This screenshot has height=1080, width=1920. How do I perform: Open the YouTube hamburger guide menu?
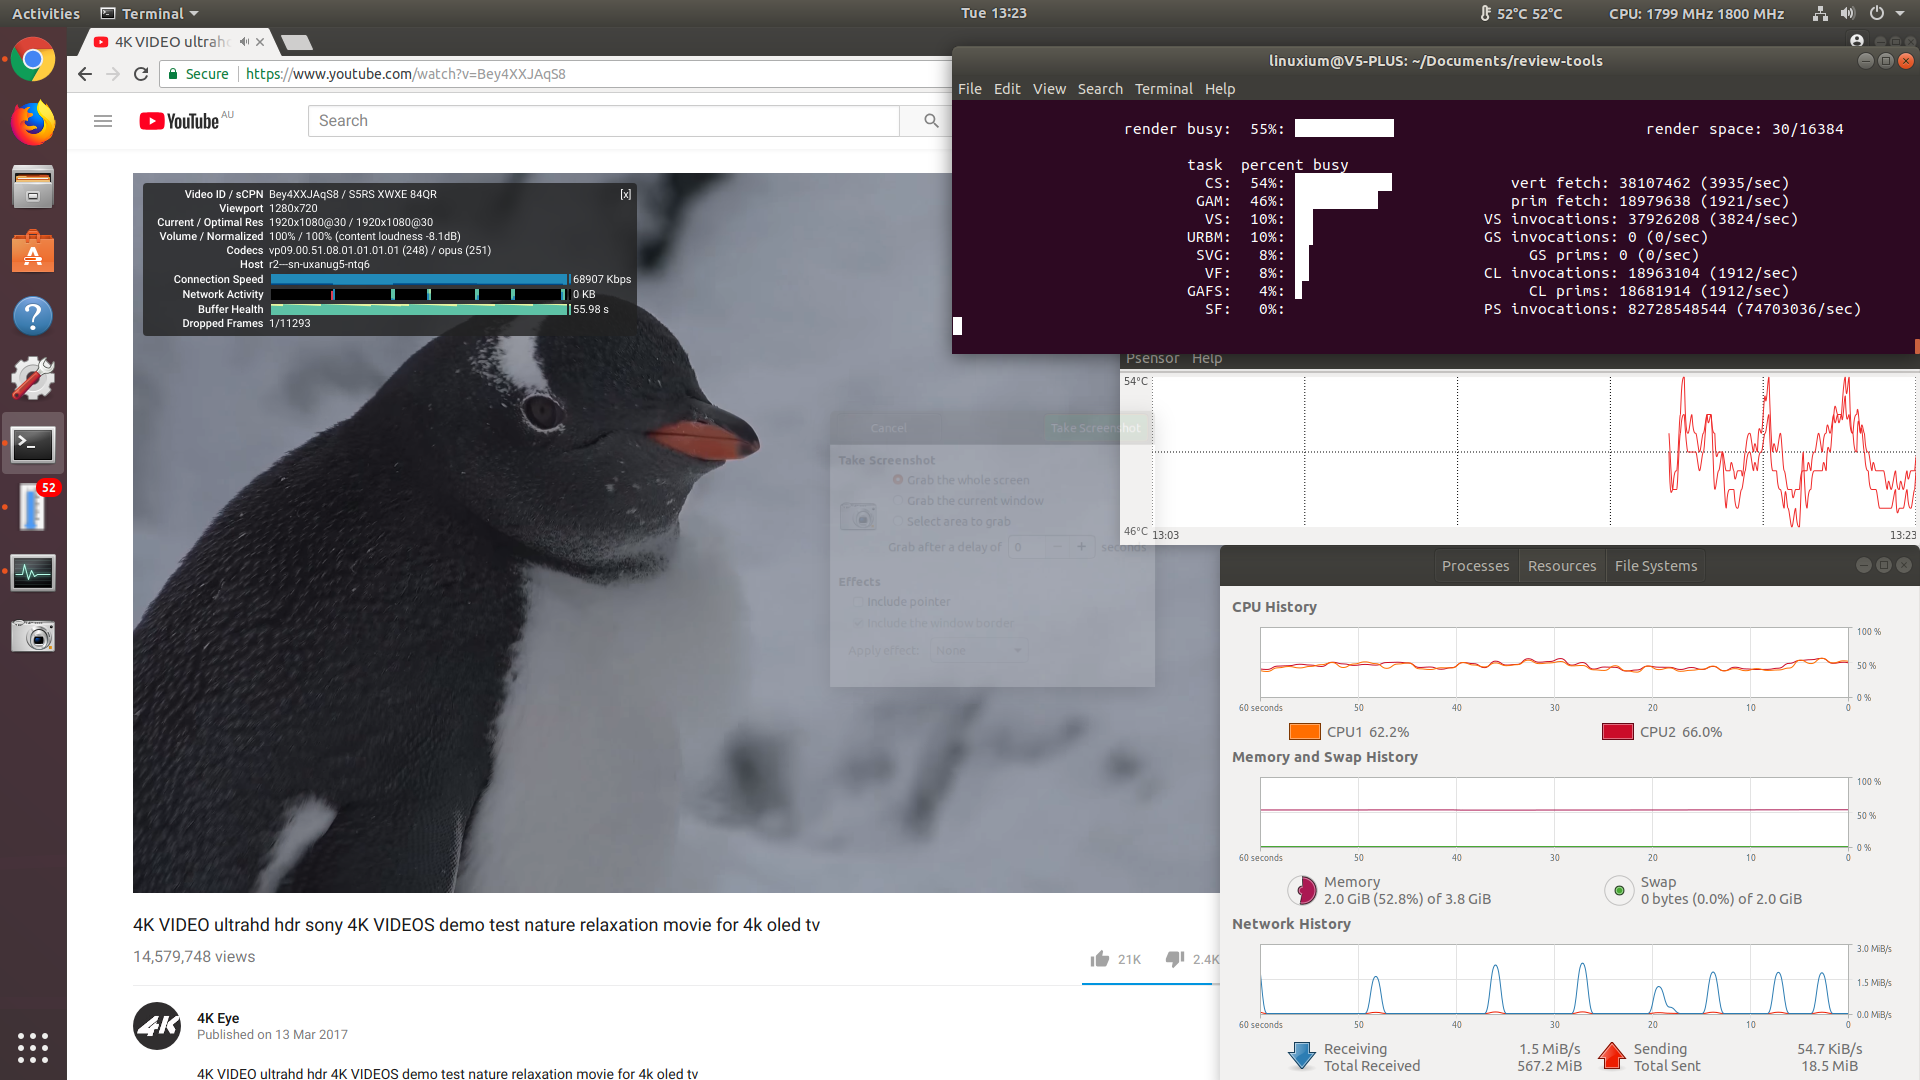tap(103, 121)
